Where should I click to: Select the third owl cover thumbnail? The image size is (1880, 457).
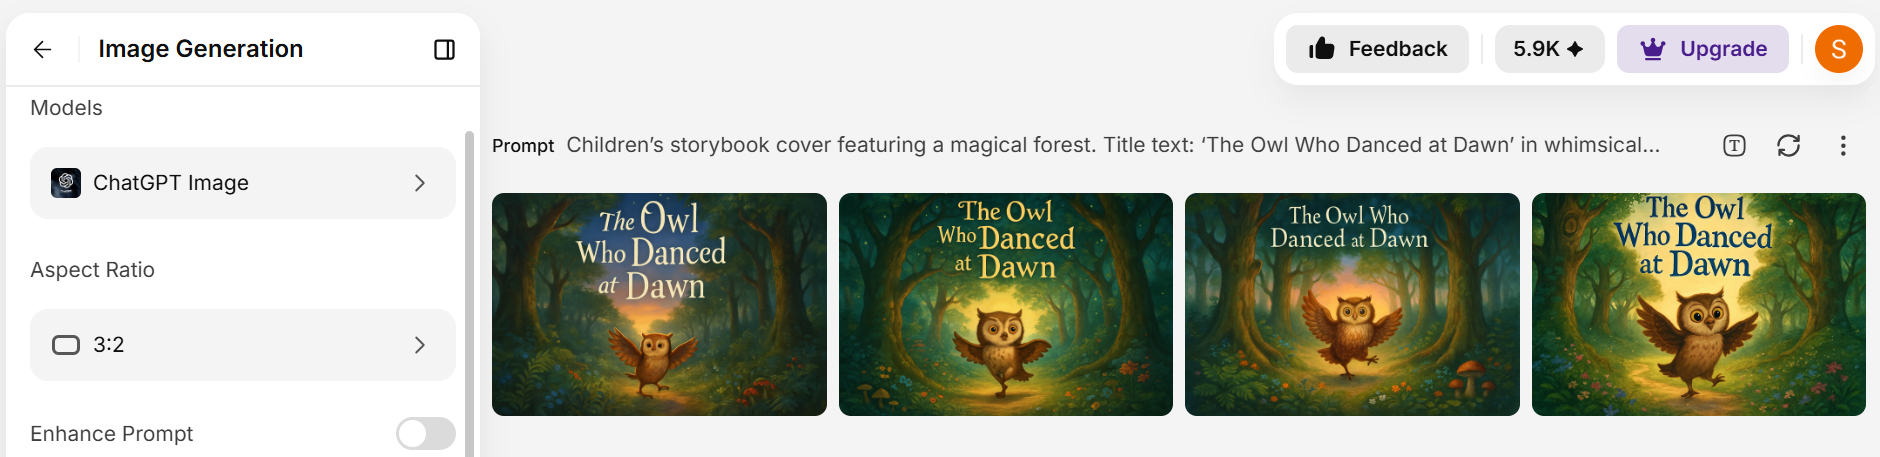(1352, 304)
